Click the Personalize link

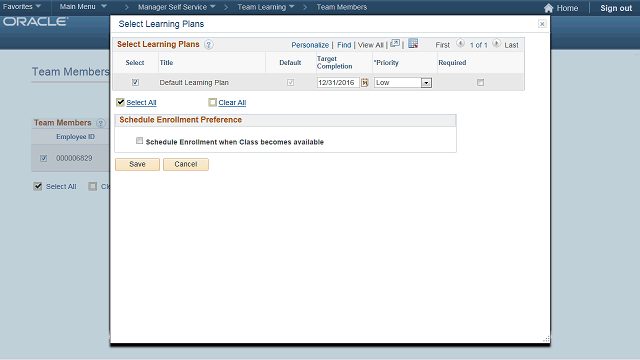point(310,45)
